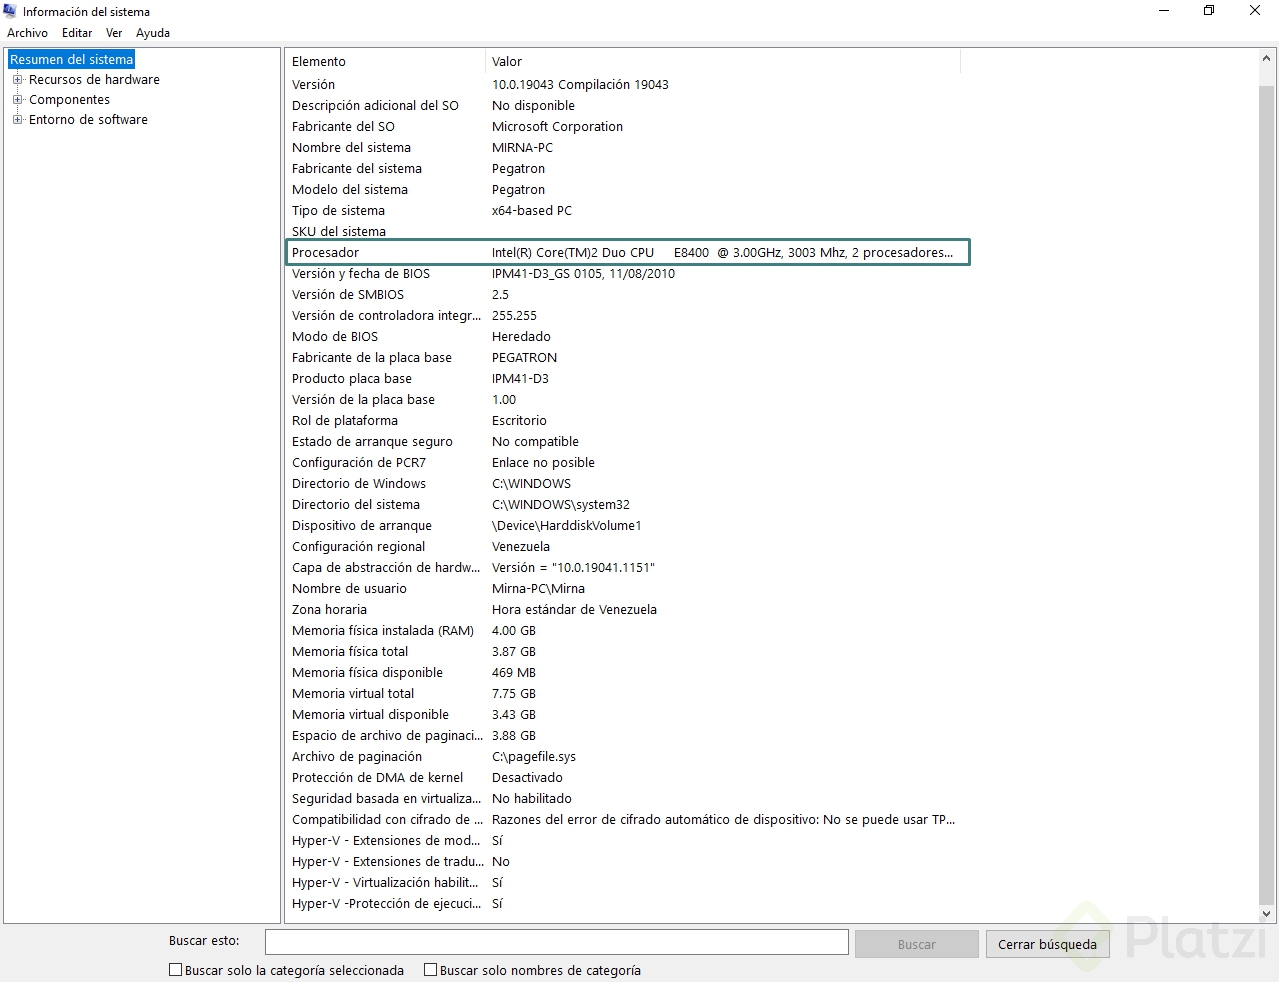Image resolution: width=1279 pixels, height=982 pixels.
Task: Select the 'Configuración regional' label
Action: click(x=359, y=547)
